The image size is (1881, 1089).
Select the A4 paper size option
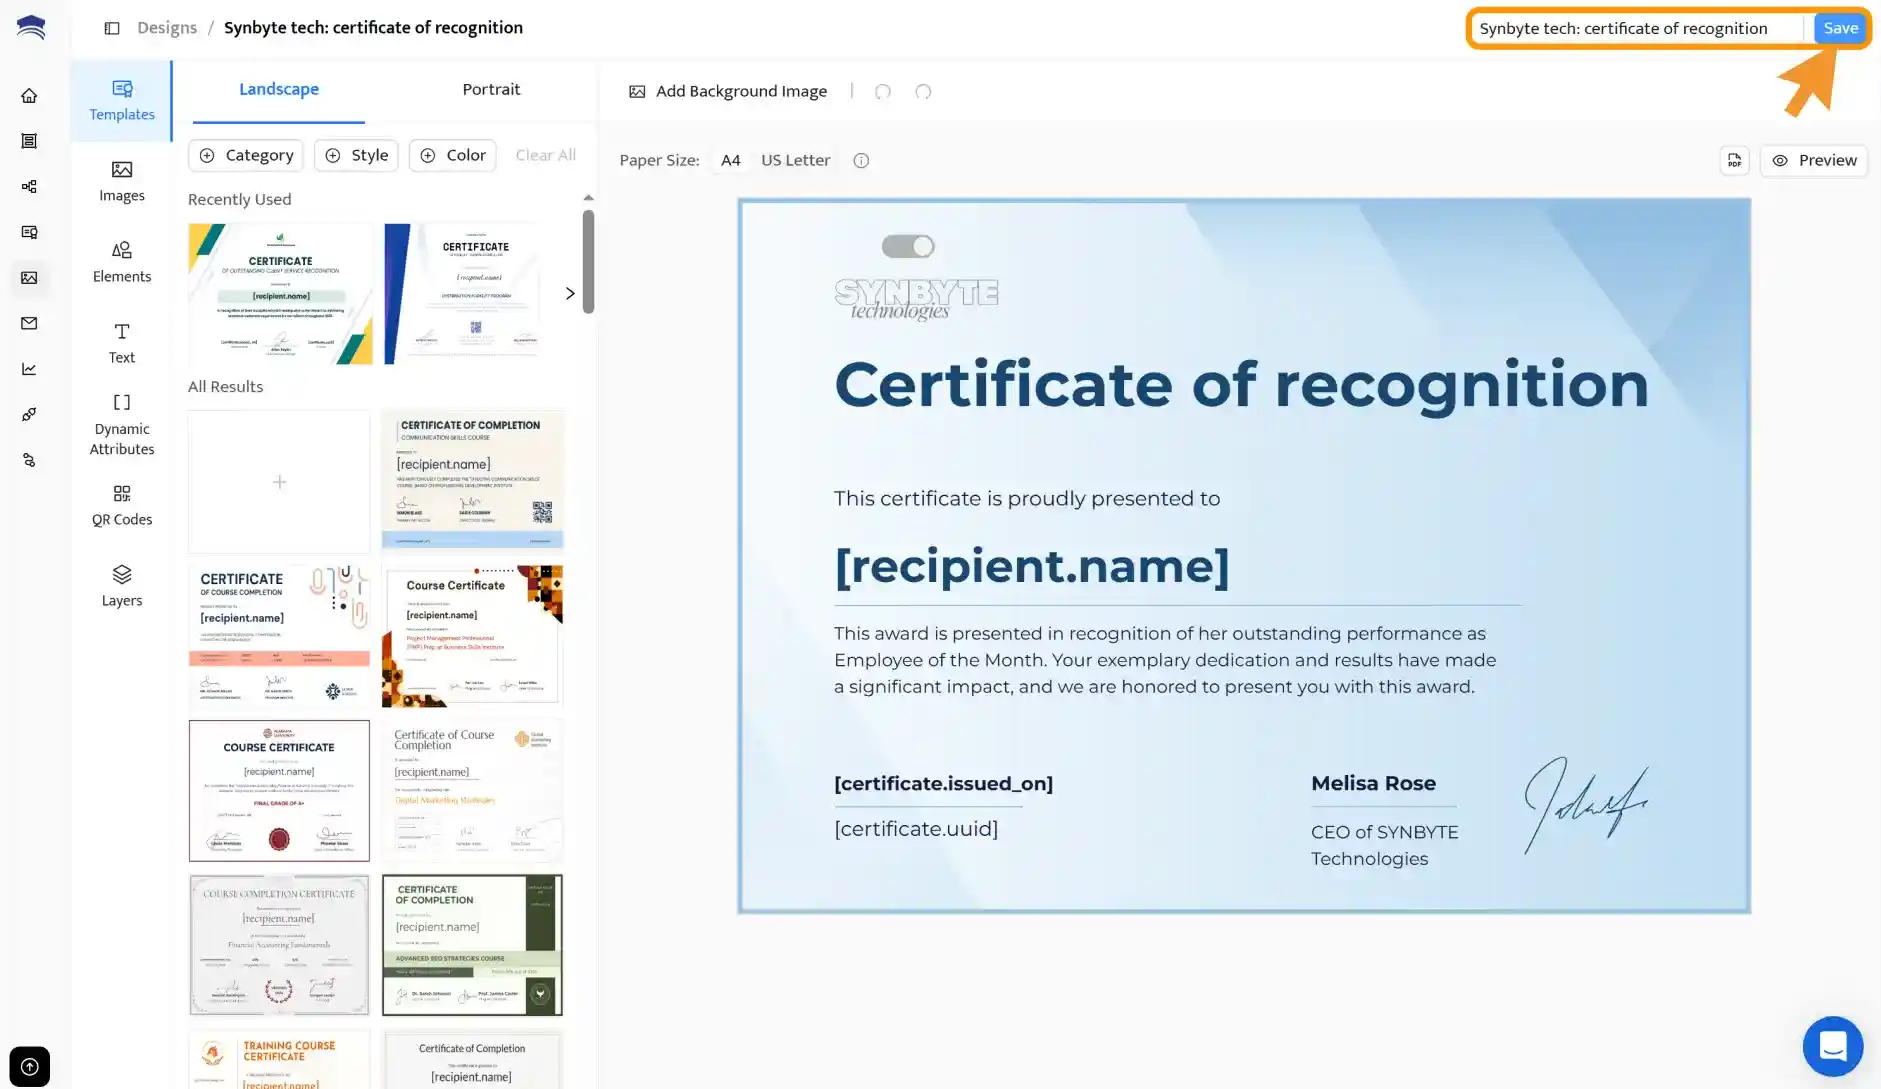730,160
